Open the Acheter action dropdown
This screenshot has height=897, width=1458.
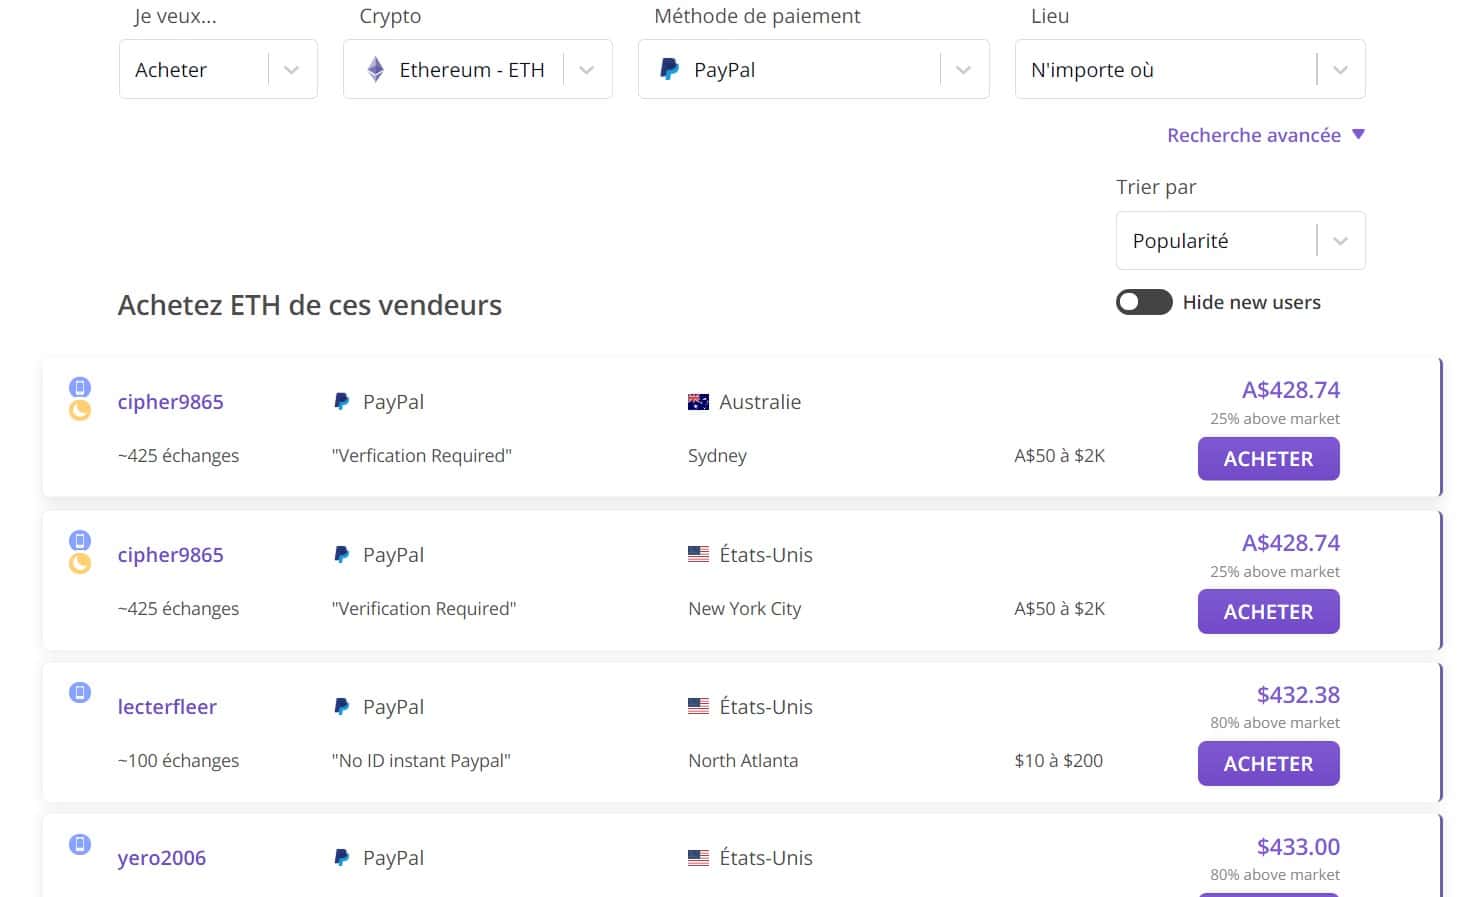[291, 70]
